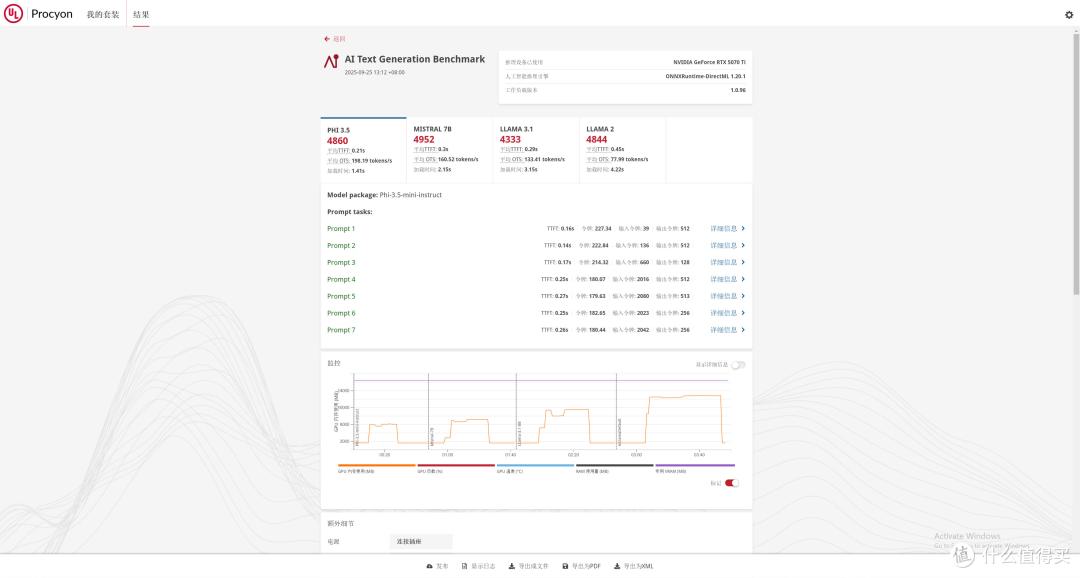Click the 连接插座 power source field
The height and width of the screenshot is (578, 1080).
[x=422, y=541]
